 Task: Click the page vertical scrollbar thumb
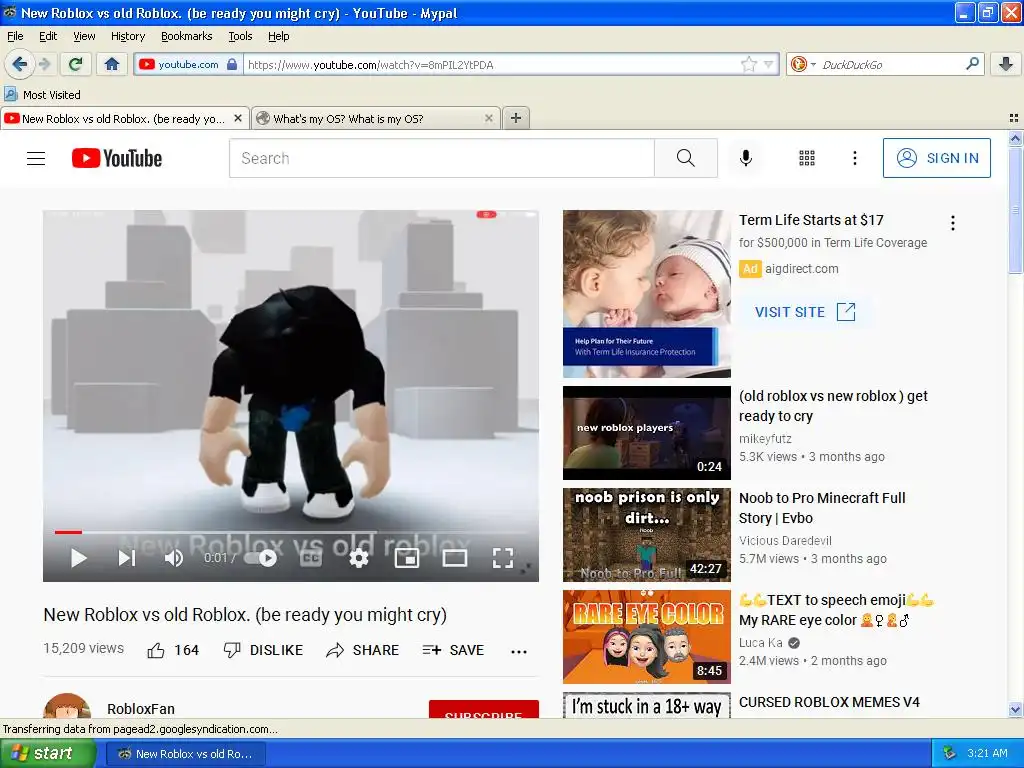(x=1014, y=209)
